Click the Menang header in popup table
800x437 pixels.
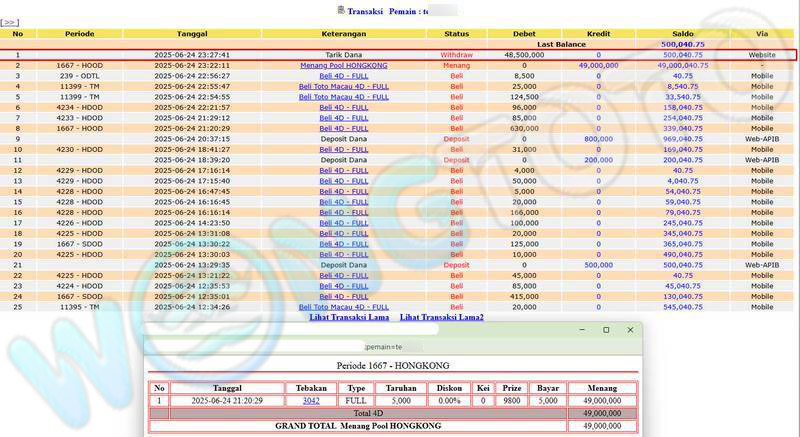[600, 387]
